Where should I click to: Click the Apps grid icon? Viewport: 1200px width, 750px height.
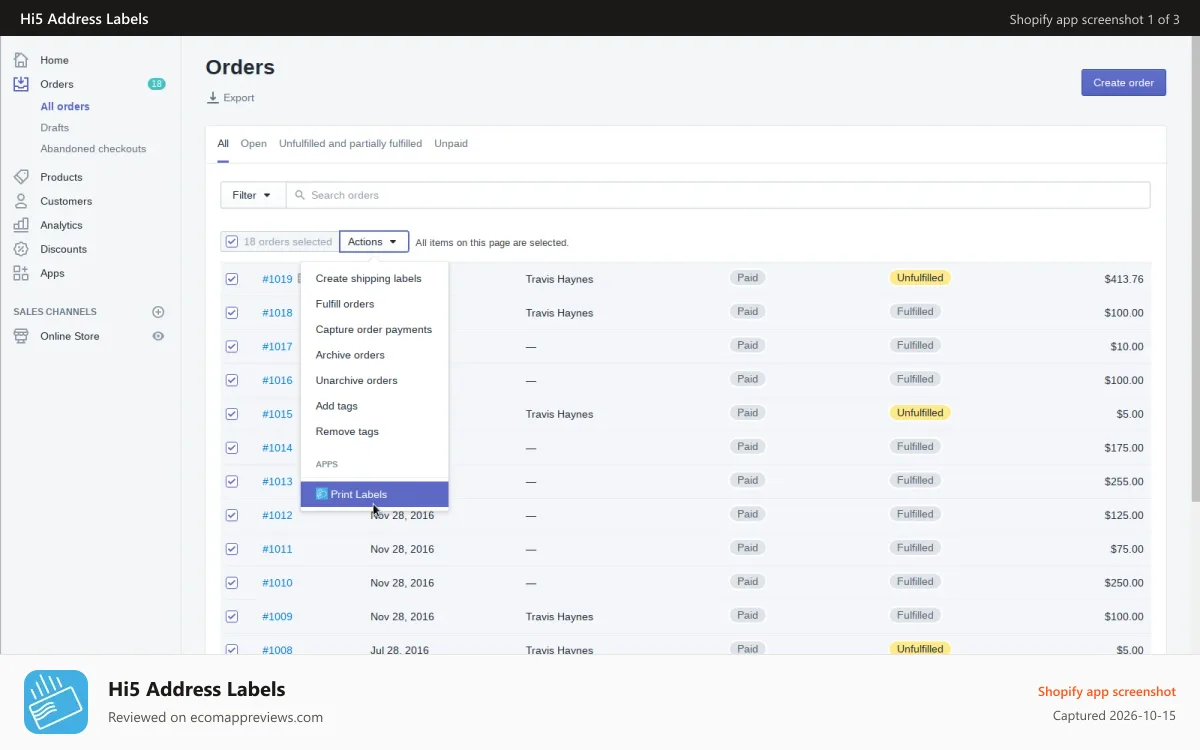click(x=21, y=273)
